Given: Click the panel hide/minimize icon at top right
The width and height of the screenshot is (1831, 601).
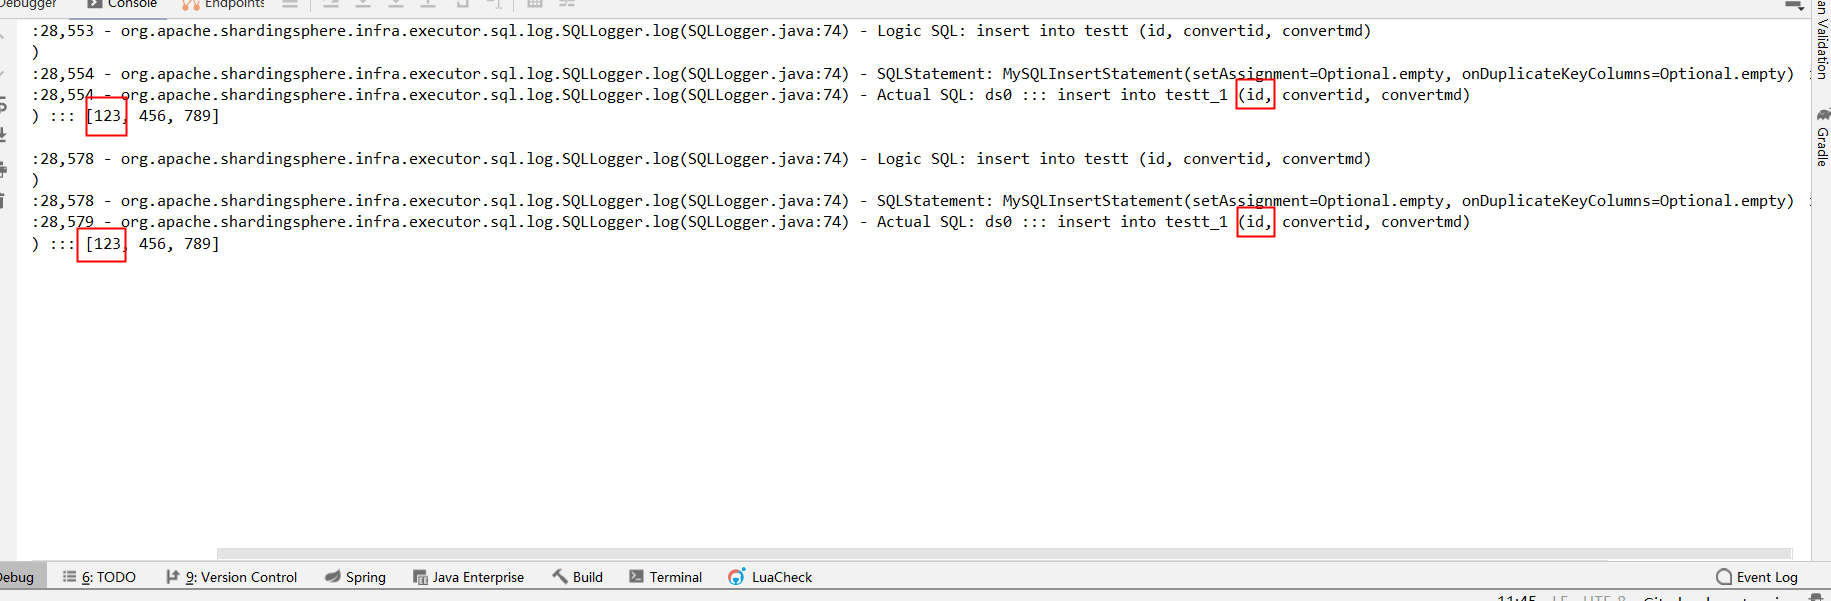Looking at the screenshot, I should pos(1795,5).
